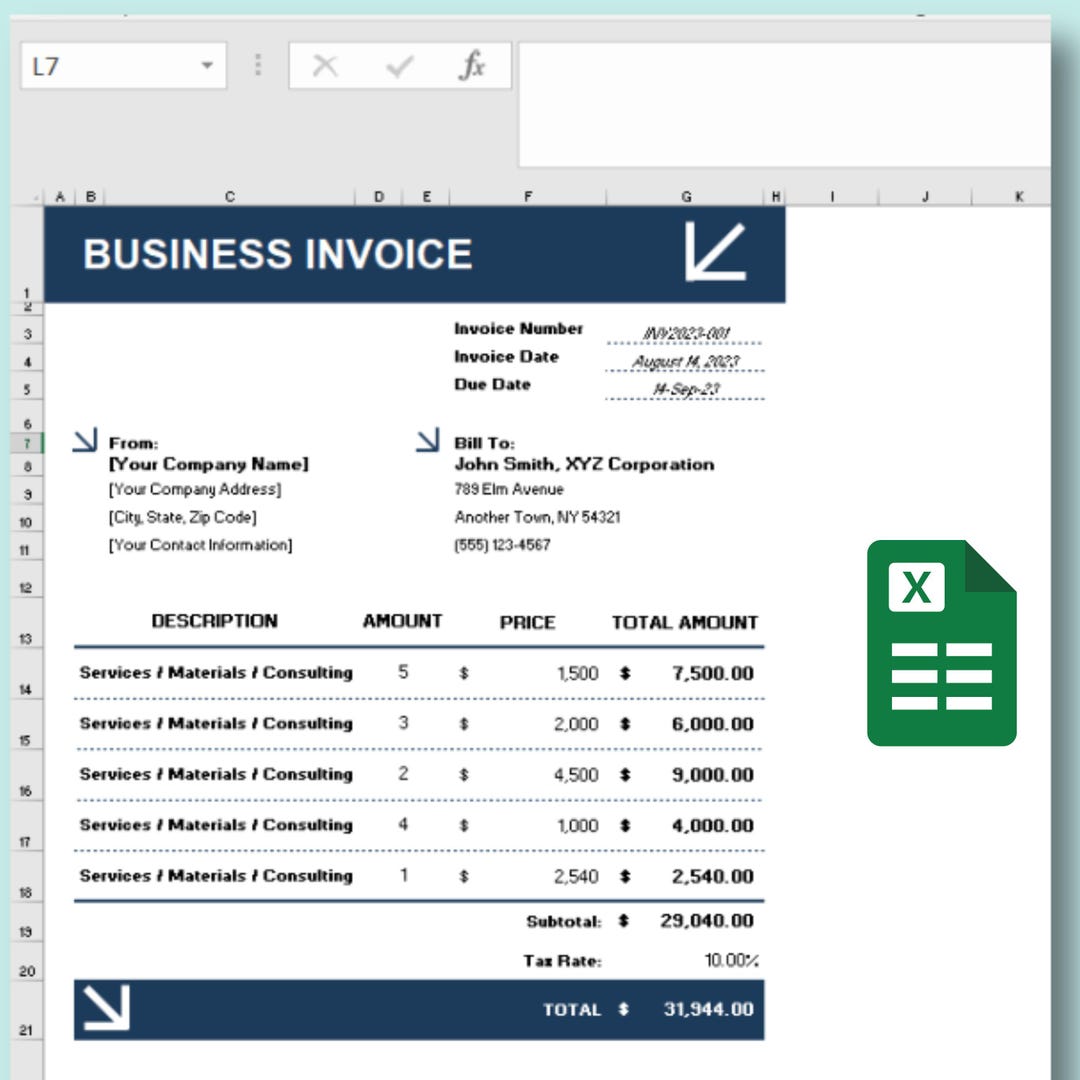Click the large arrow logo in invoice header

pos(715,251)
